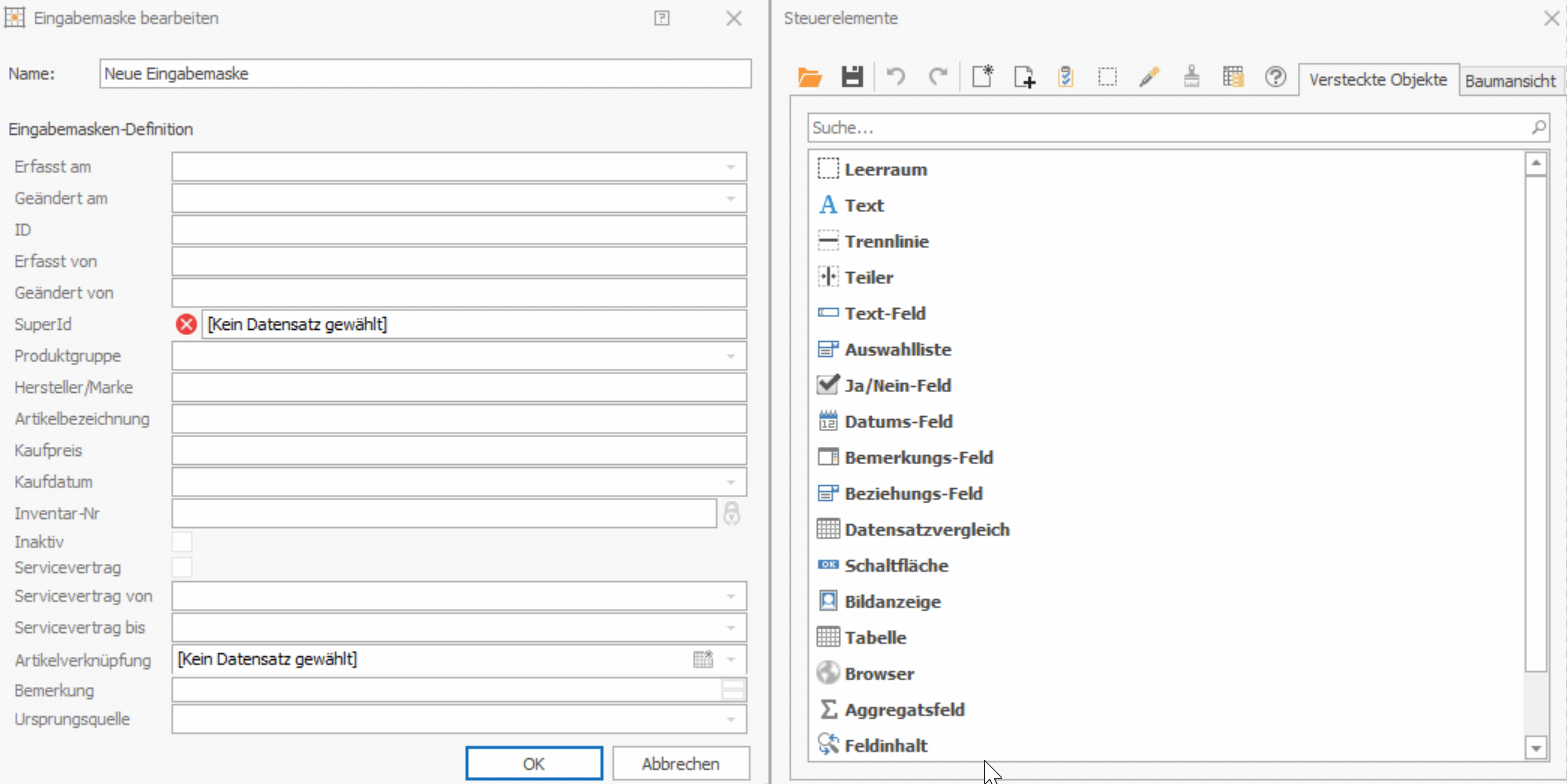Toggle the Servicevertrag checkbox
The image size is (1567, 784).
[182, 567]
